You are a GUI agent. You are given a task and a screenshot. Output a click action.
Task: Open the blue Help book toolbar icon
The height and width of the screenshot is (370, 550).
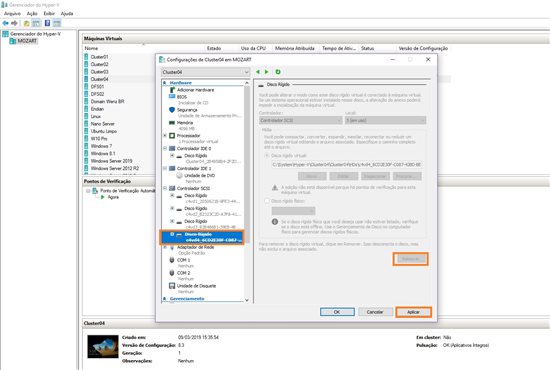(x=47, y=23)
